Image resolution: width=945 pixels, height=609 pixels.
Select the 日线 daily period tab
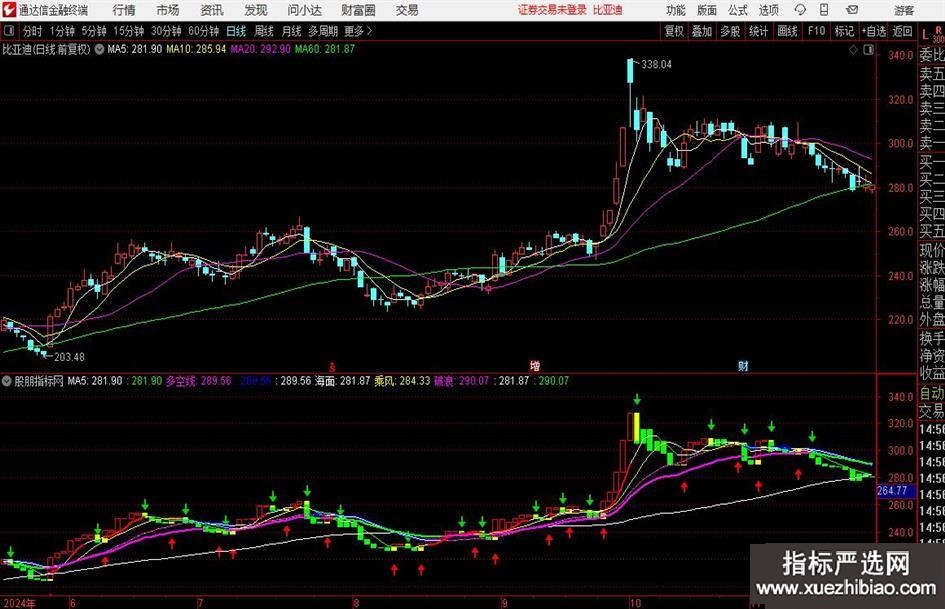(x=236, y=31)
